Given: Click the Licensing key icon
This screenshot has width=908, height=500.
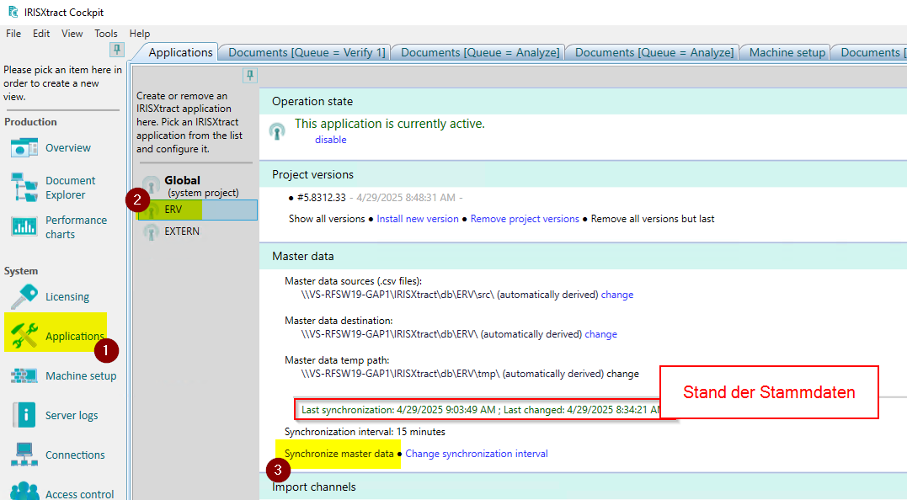Looking at the screenshot, I should (x=24, y=297).
